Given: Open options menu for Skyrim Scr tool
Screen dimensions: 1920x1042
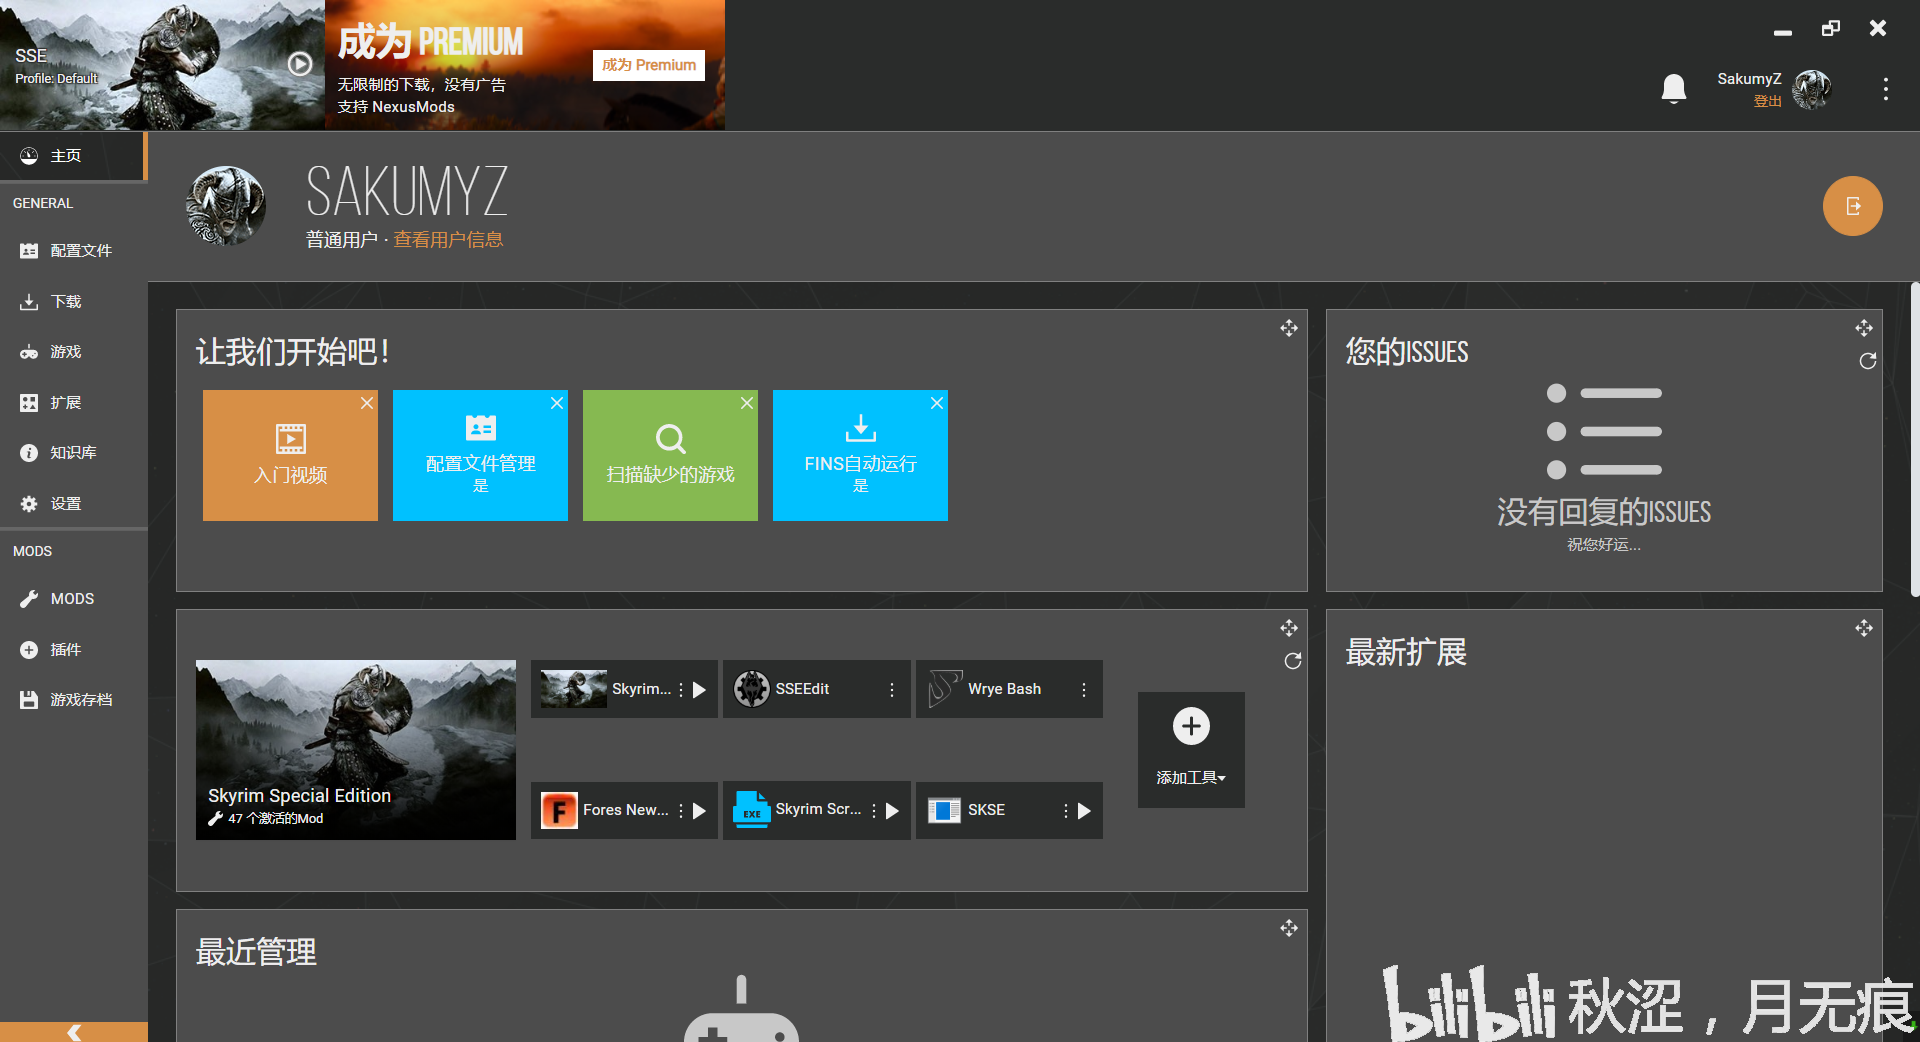Looking at the screenshot, I should tap(874, 810).
